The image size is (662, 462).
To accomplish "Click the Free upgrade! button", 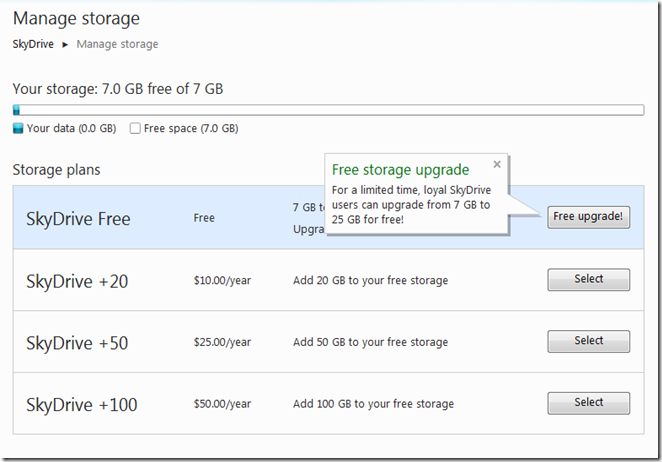I will pyautogui.click(x=589, y=217).
